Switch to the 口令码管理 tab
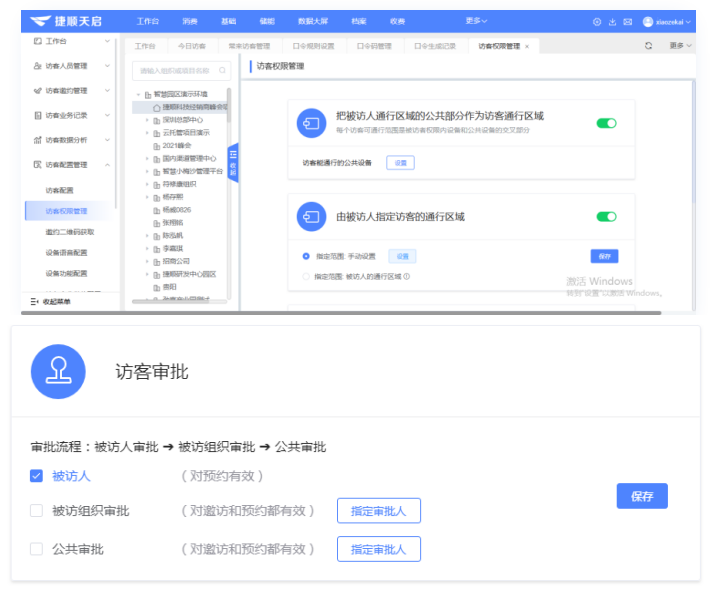This screenshot has height=601, width=714. click(x=374, y=46)
